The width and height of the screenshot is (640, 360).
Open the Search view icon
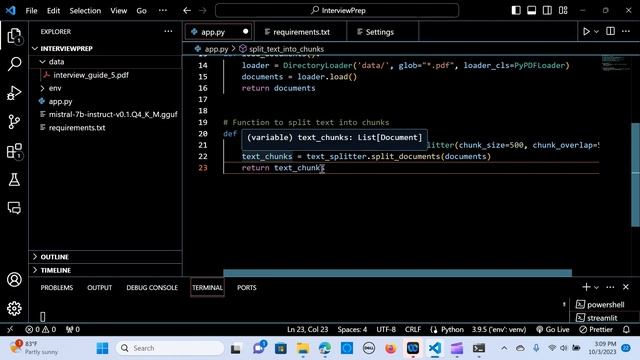pyautogui.click(x=14, y=64)
